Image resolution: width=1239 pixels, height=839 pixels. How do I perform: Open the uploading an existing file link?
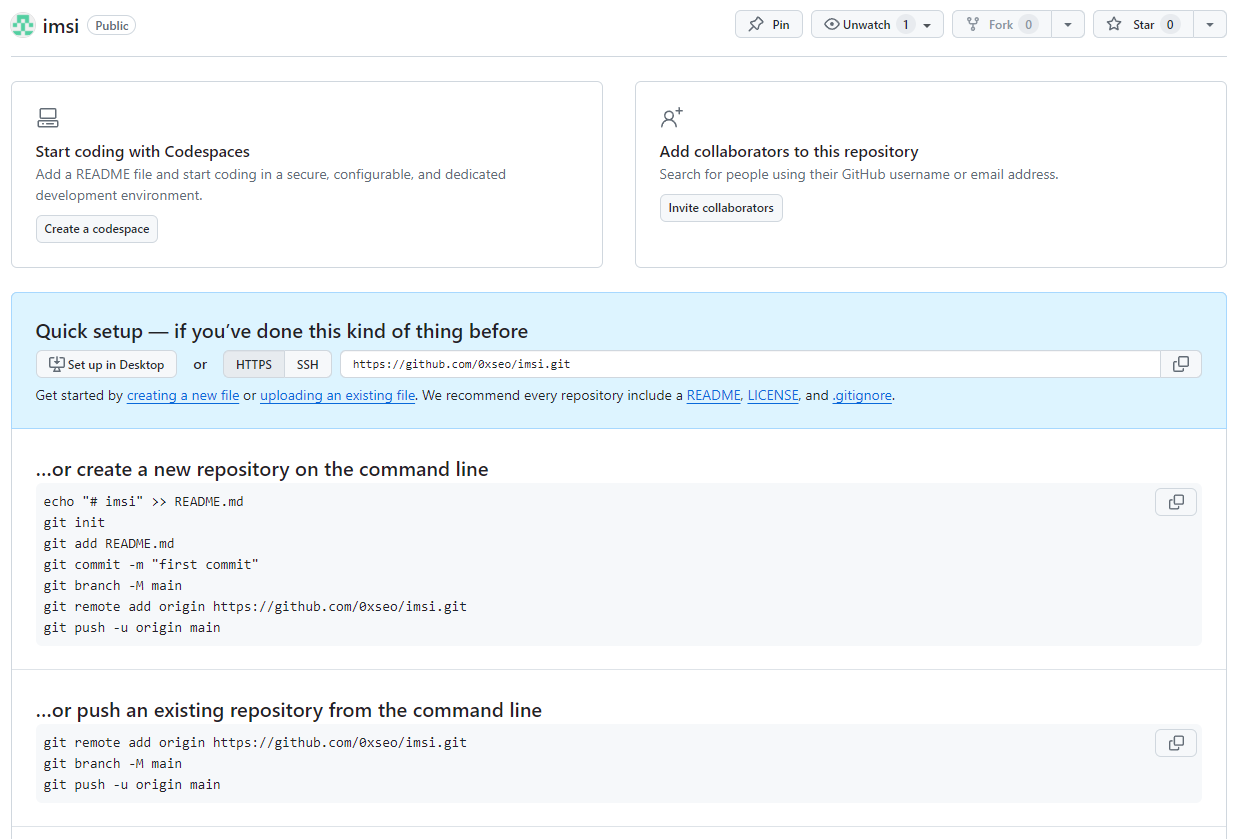[338, 395]
